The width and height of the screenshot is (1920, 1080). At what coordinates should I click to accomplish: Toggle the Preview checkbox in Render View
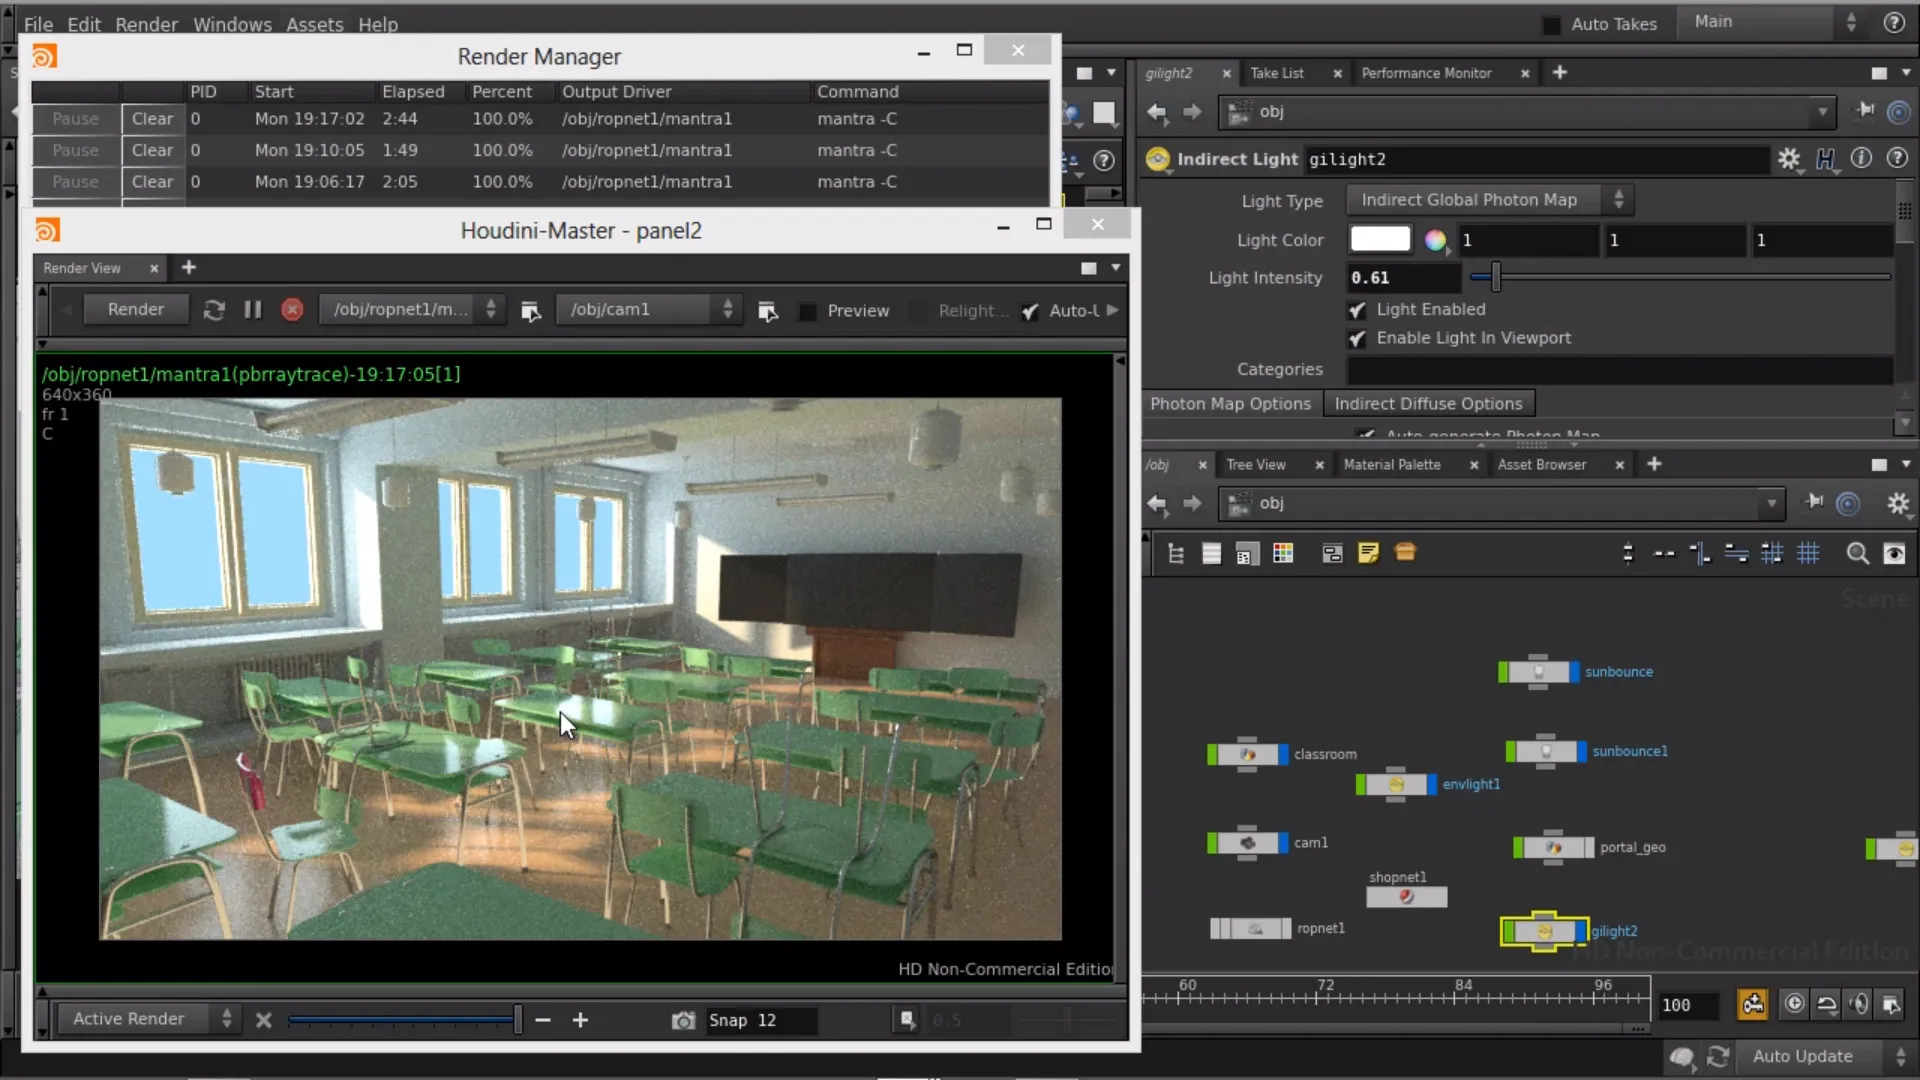pos(807,311)
